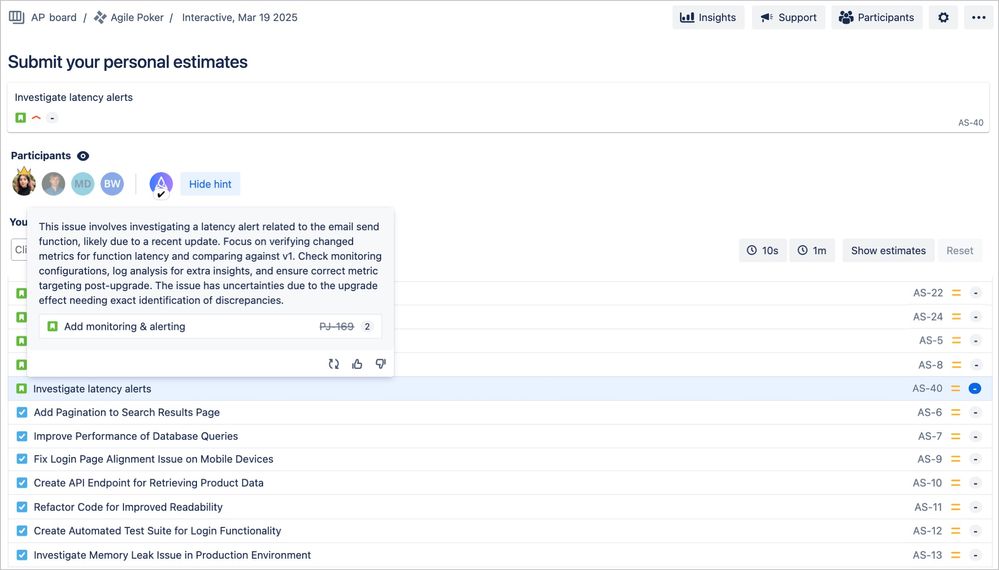This screenshot has height=570, width=999.
Task: Select Create Automated Test Suite row
Action: coord(500,531)
